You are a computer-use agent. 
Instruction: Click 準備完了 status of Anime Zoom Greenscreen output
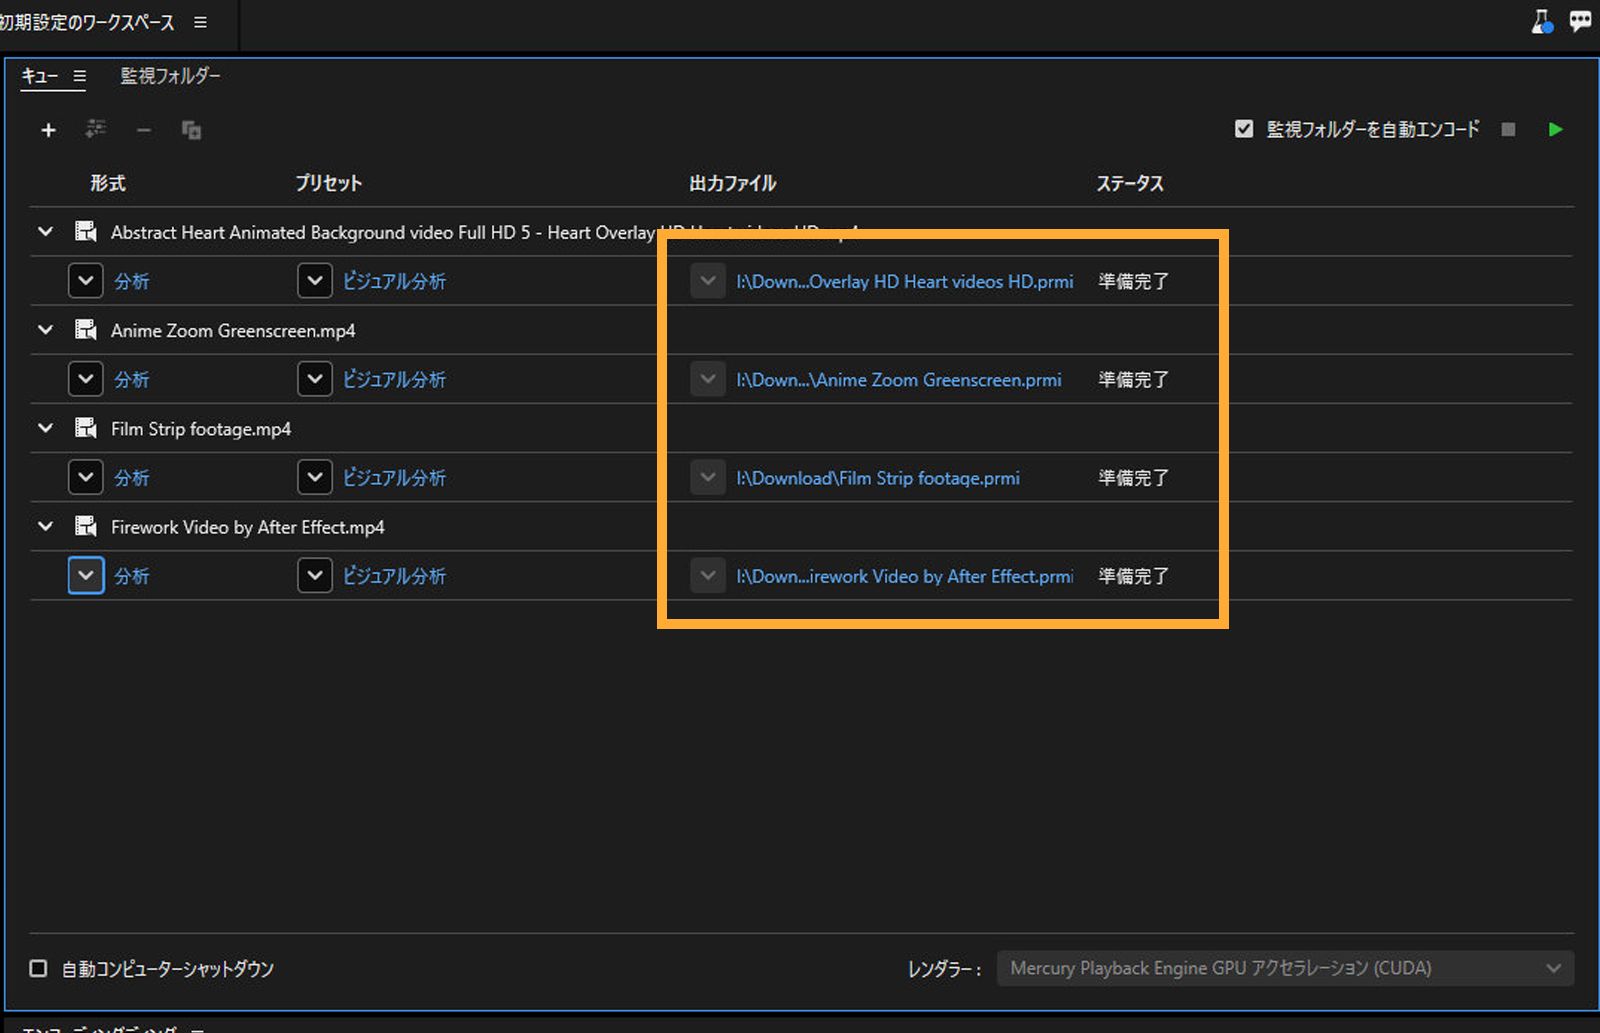tap(1133, 380)
